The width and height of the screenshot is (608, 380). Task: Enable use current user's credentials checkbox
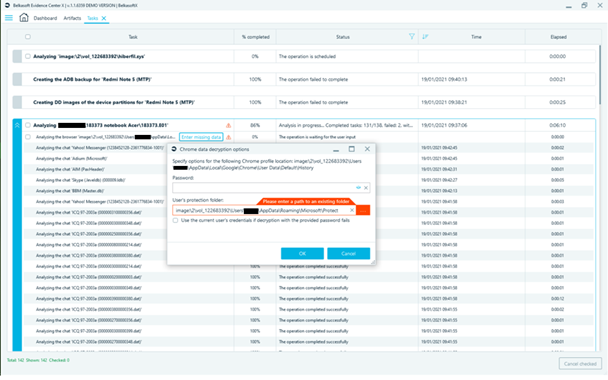pos(176,220)
